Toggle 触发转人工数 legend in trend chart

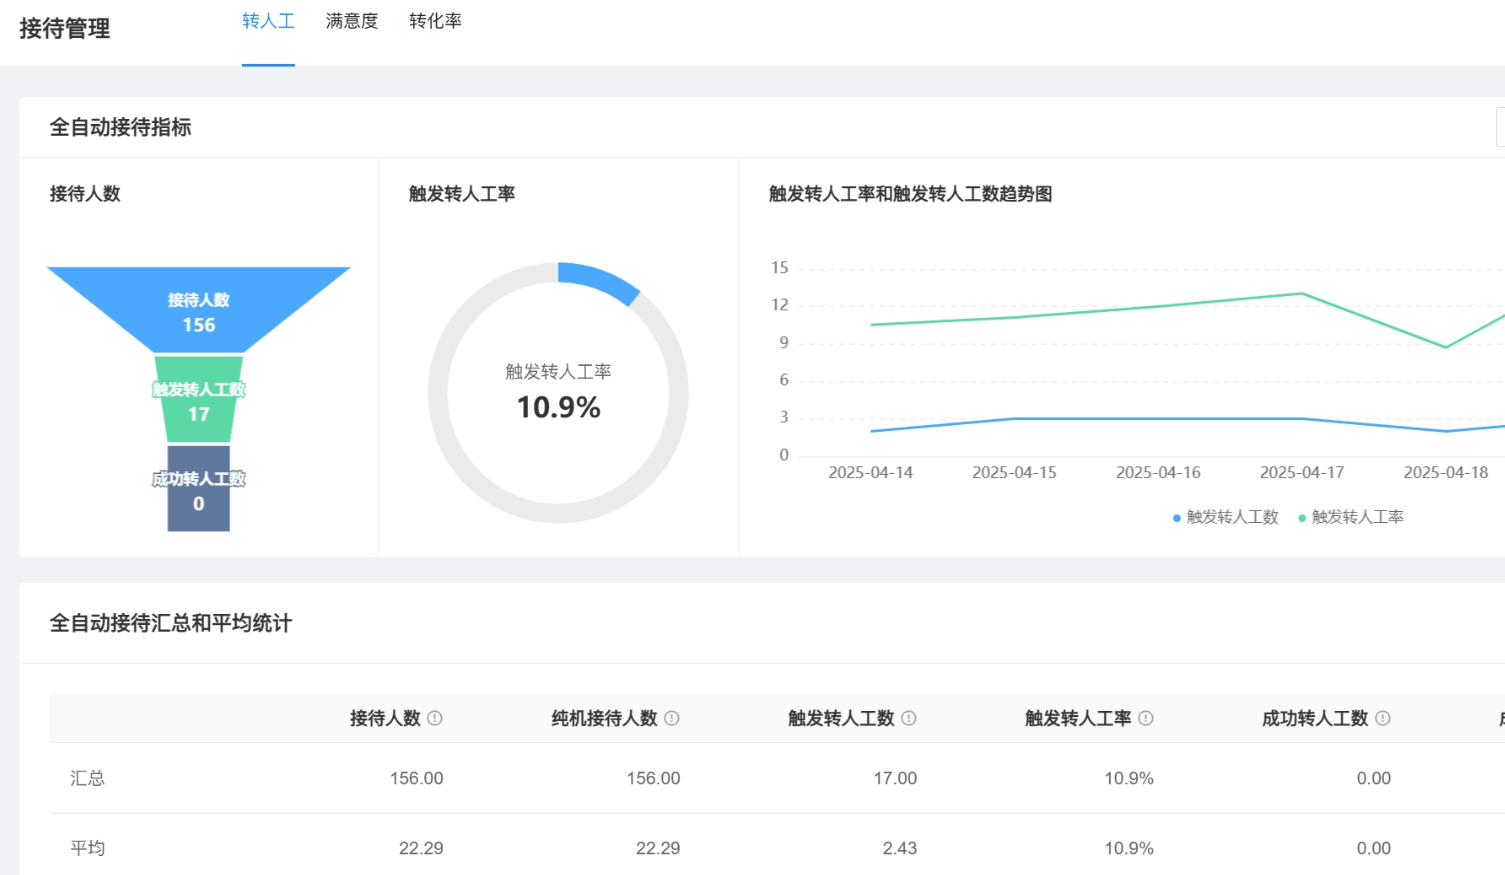[x=1226, y=517]
